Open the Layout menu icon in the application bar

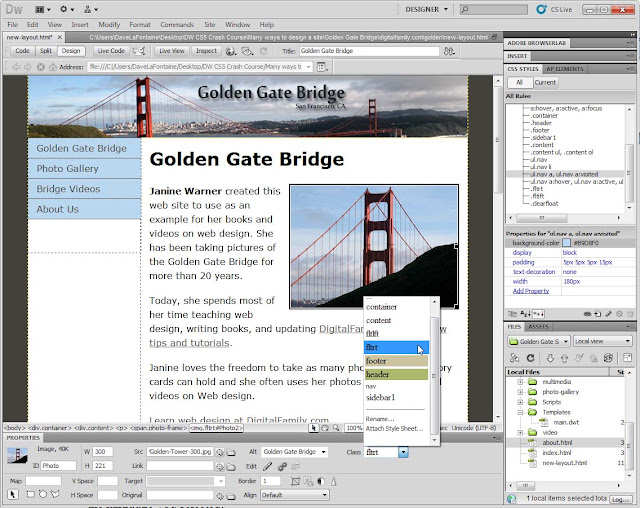[42, 9]
